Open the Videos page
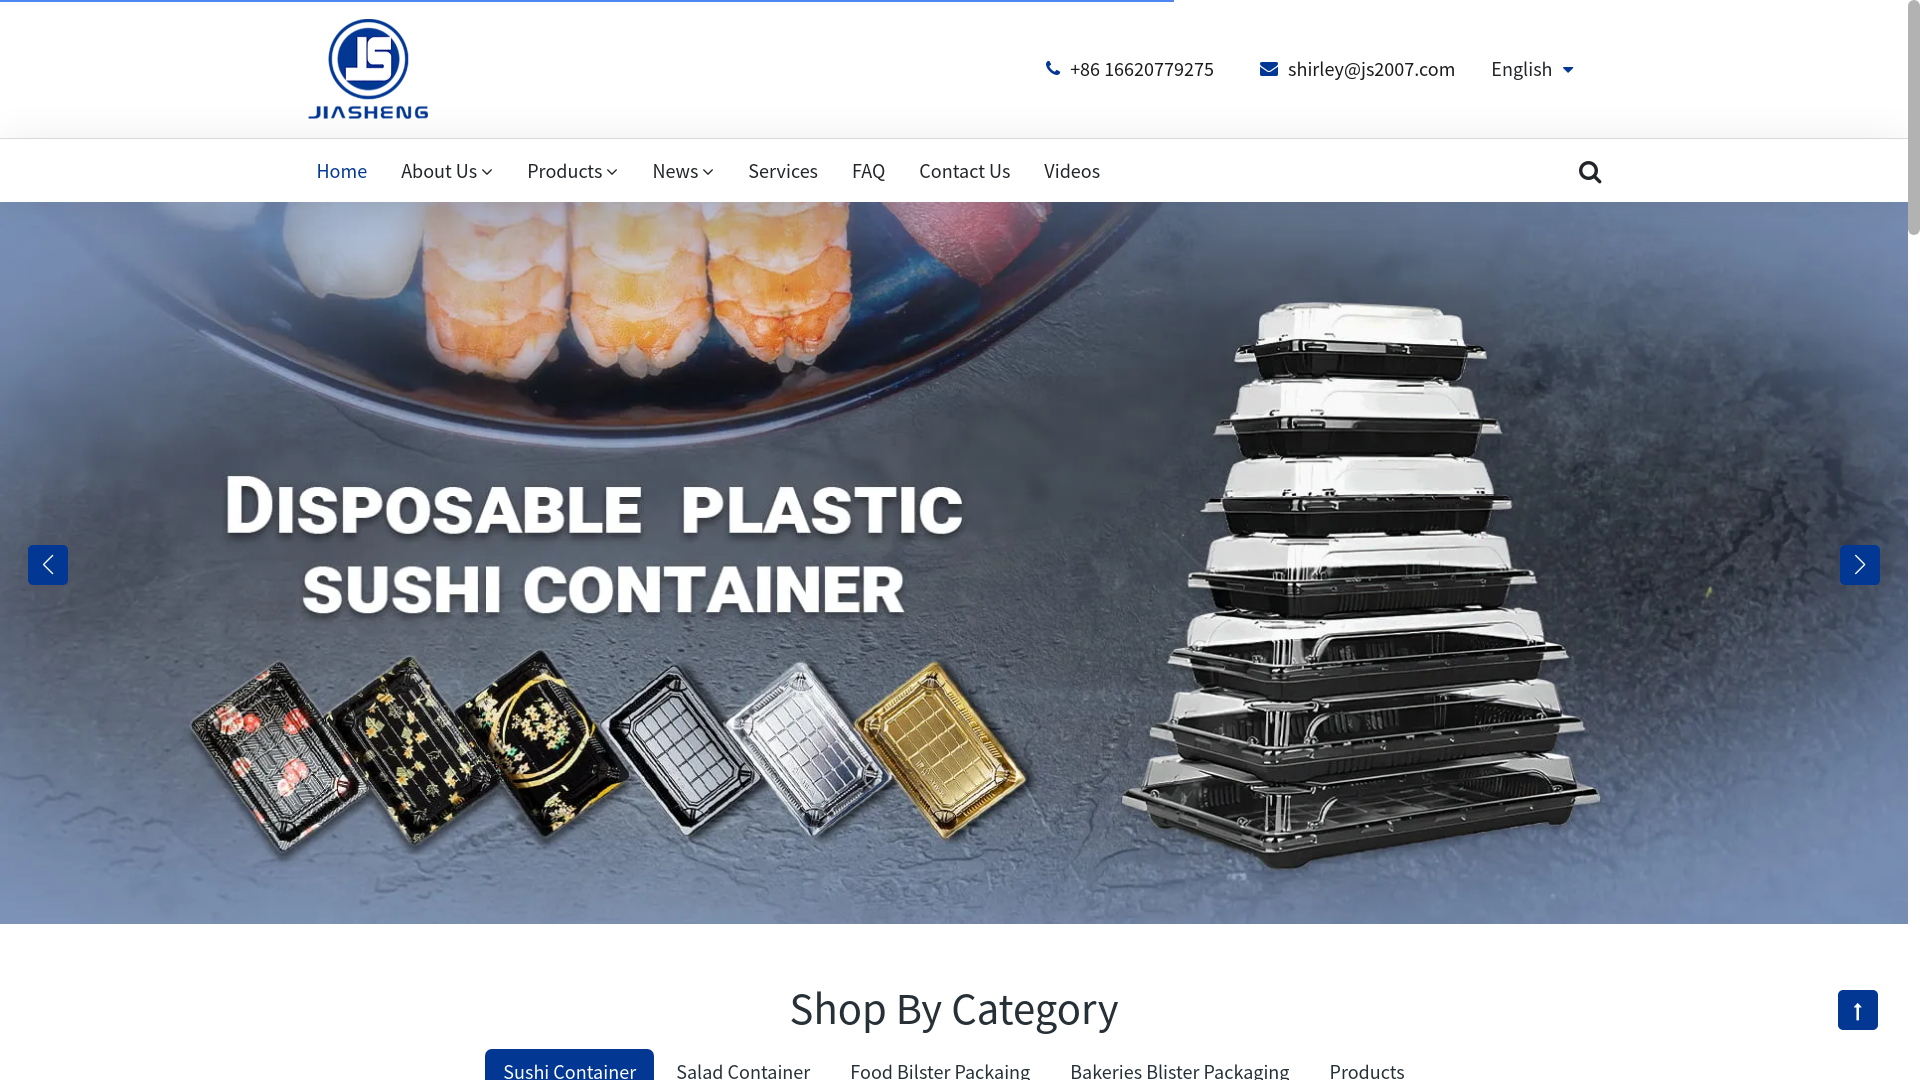Image resolution: width=1920 pixels, height=1080 pixels. pos(1072,171)
